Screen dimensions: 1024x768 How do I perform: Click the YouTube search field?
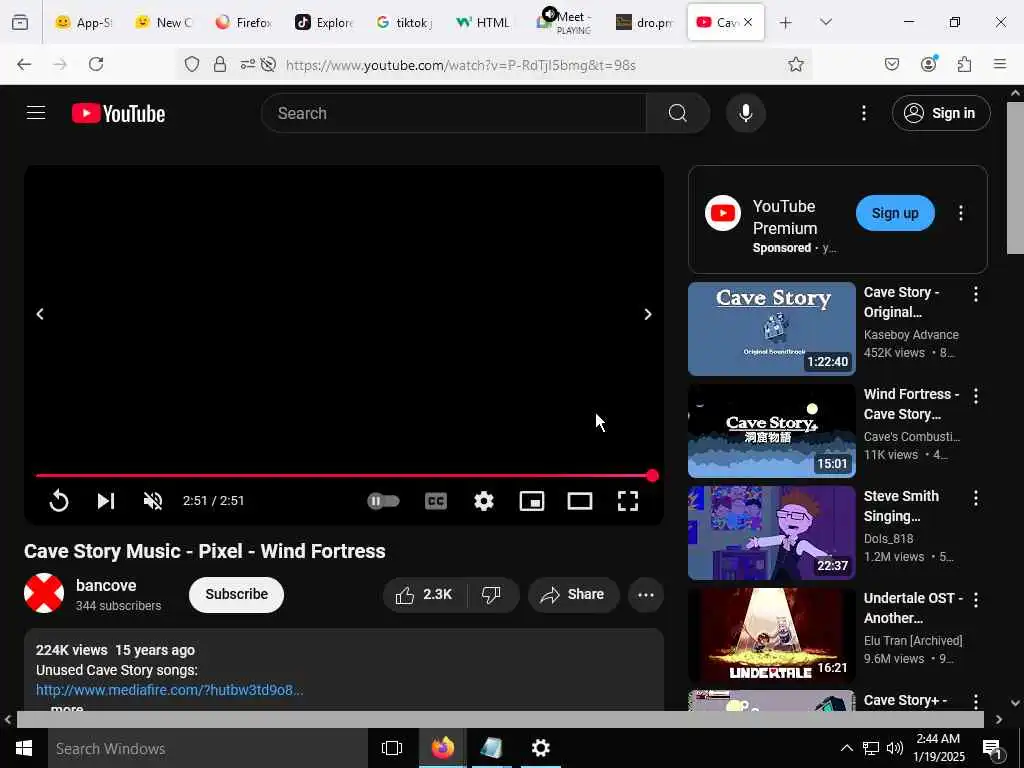(454, 113)
